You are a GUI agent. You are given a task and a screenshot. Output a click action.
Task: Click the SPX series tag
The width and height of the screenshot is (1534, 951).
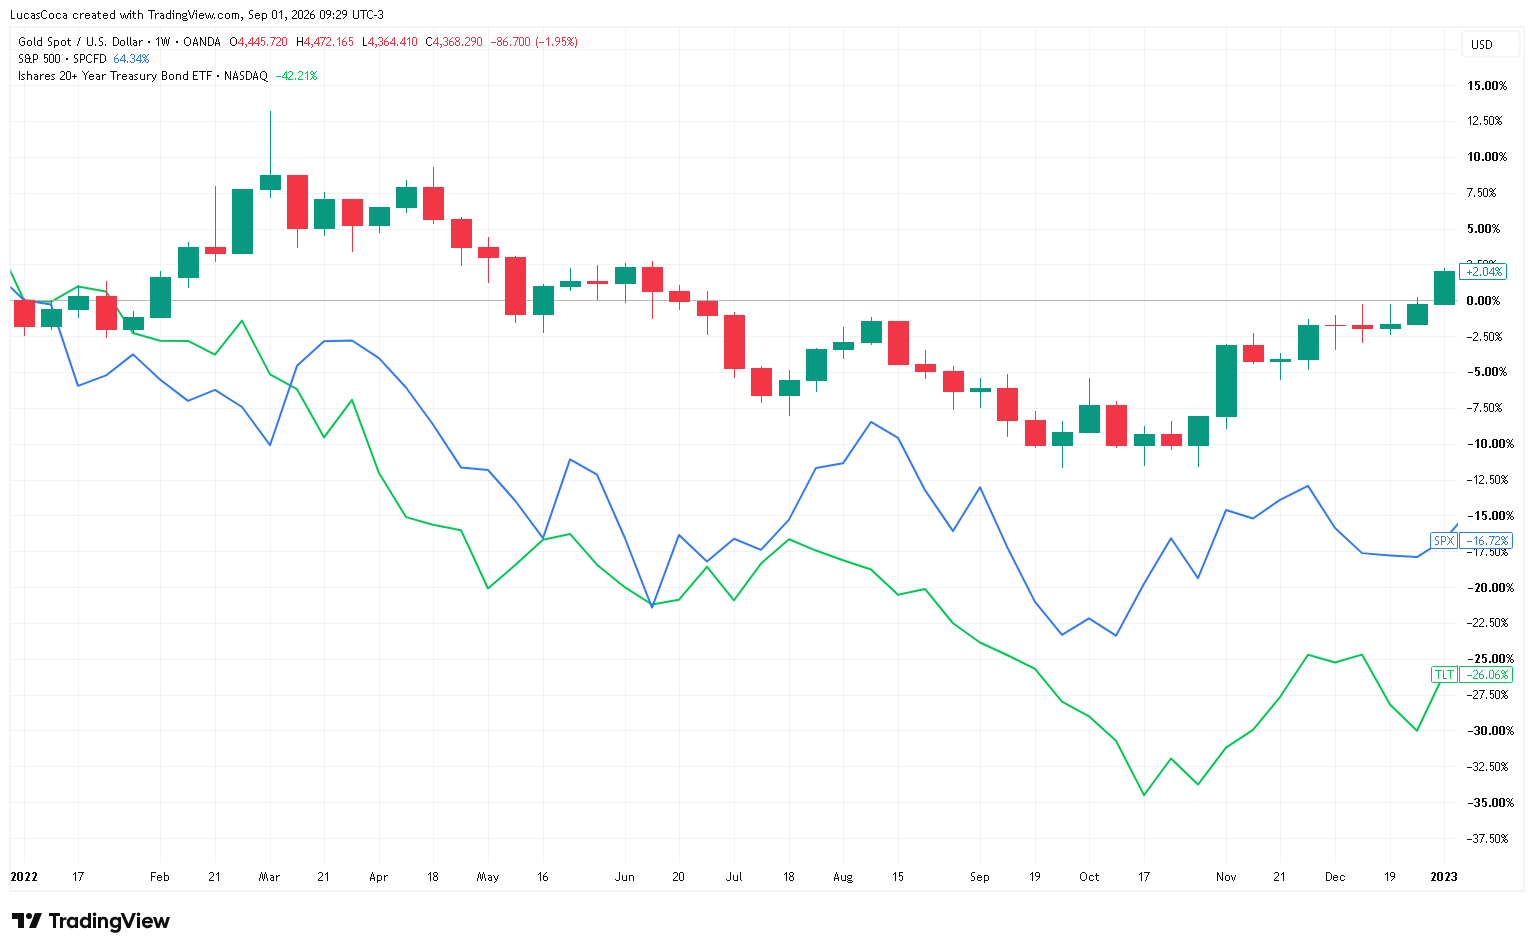(x=1444, y=541)
